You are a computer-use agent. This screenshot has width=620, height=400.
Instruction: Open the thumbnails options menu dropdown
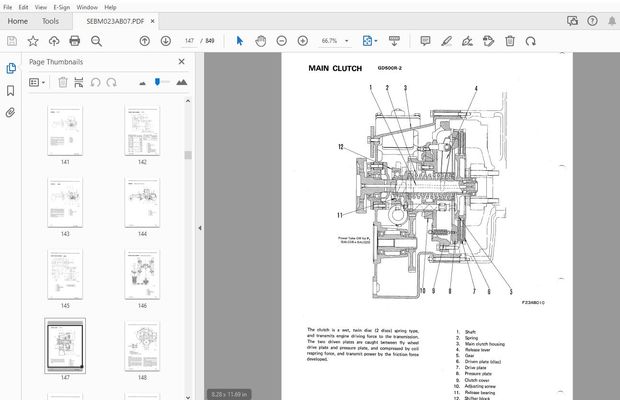point(37,82)
